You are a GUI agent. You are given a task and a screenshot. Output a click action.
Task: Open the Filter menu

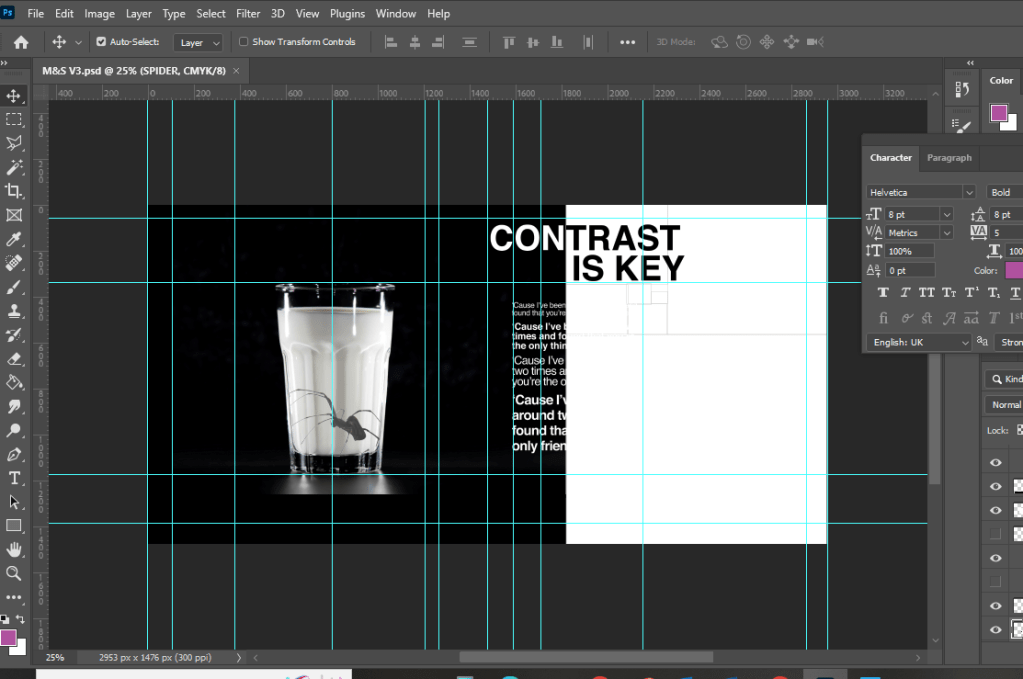[x=247, y=14]
